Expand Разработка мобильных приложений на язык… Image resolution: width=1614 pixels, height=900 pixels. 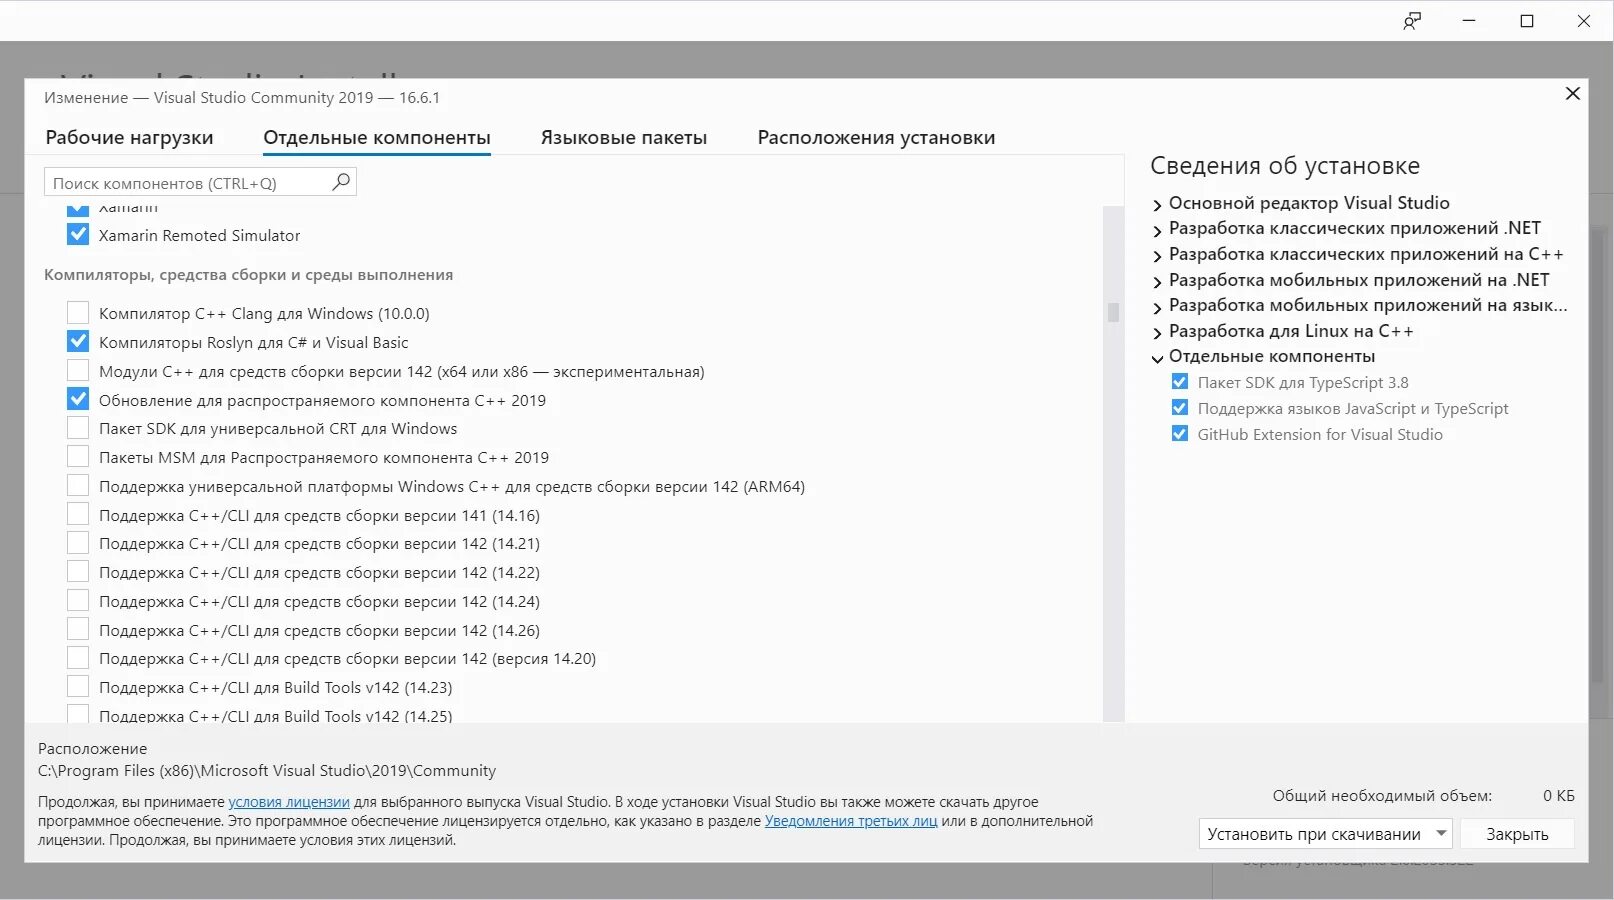click(1157, 306)
